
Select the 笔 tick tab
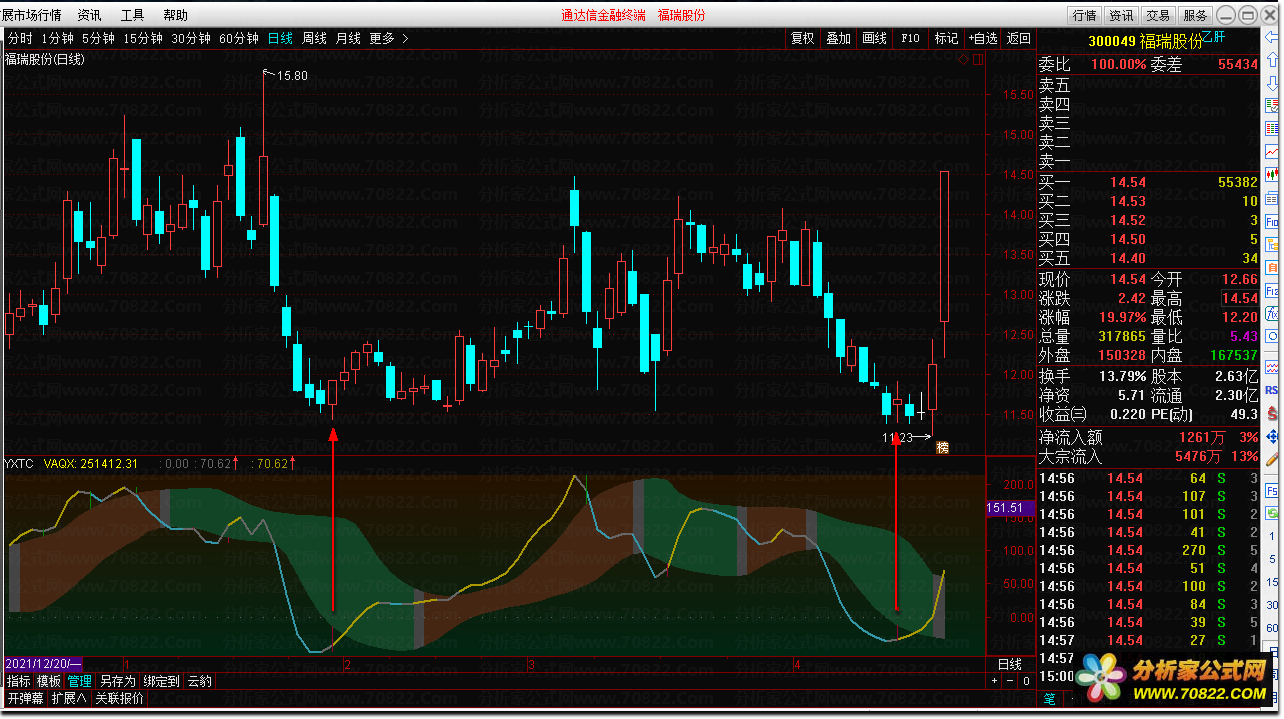pos(1051,698)
